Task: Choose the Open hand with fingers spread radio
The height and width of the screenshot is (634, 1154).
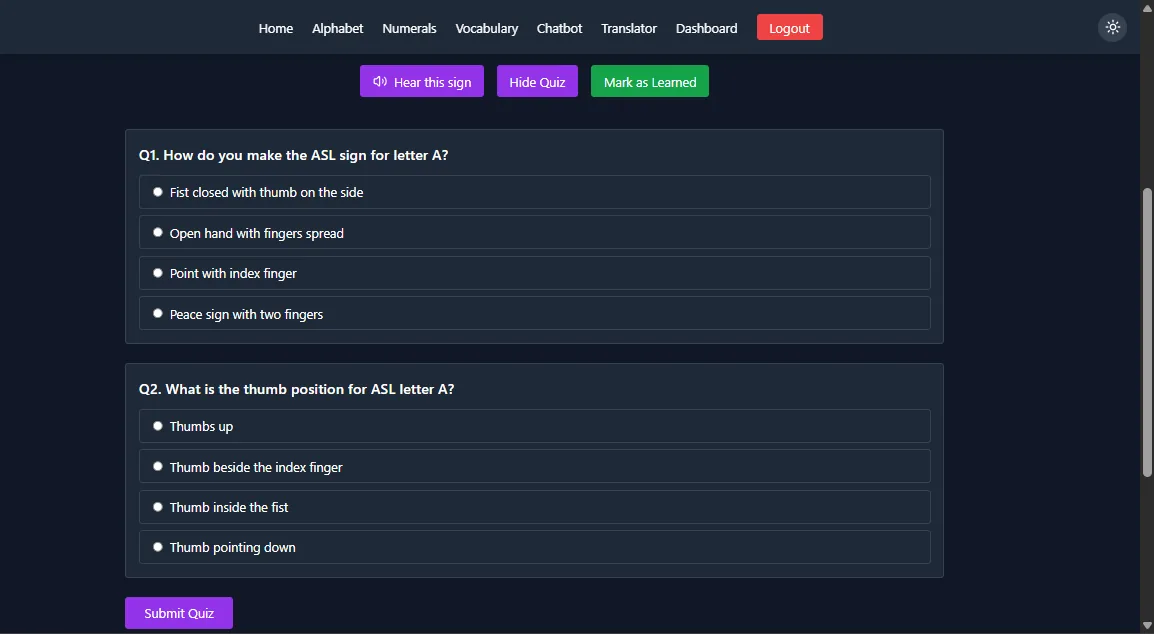Action: click(x=157, y=233)
